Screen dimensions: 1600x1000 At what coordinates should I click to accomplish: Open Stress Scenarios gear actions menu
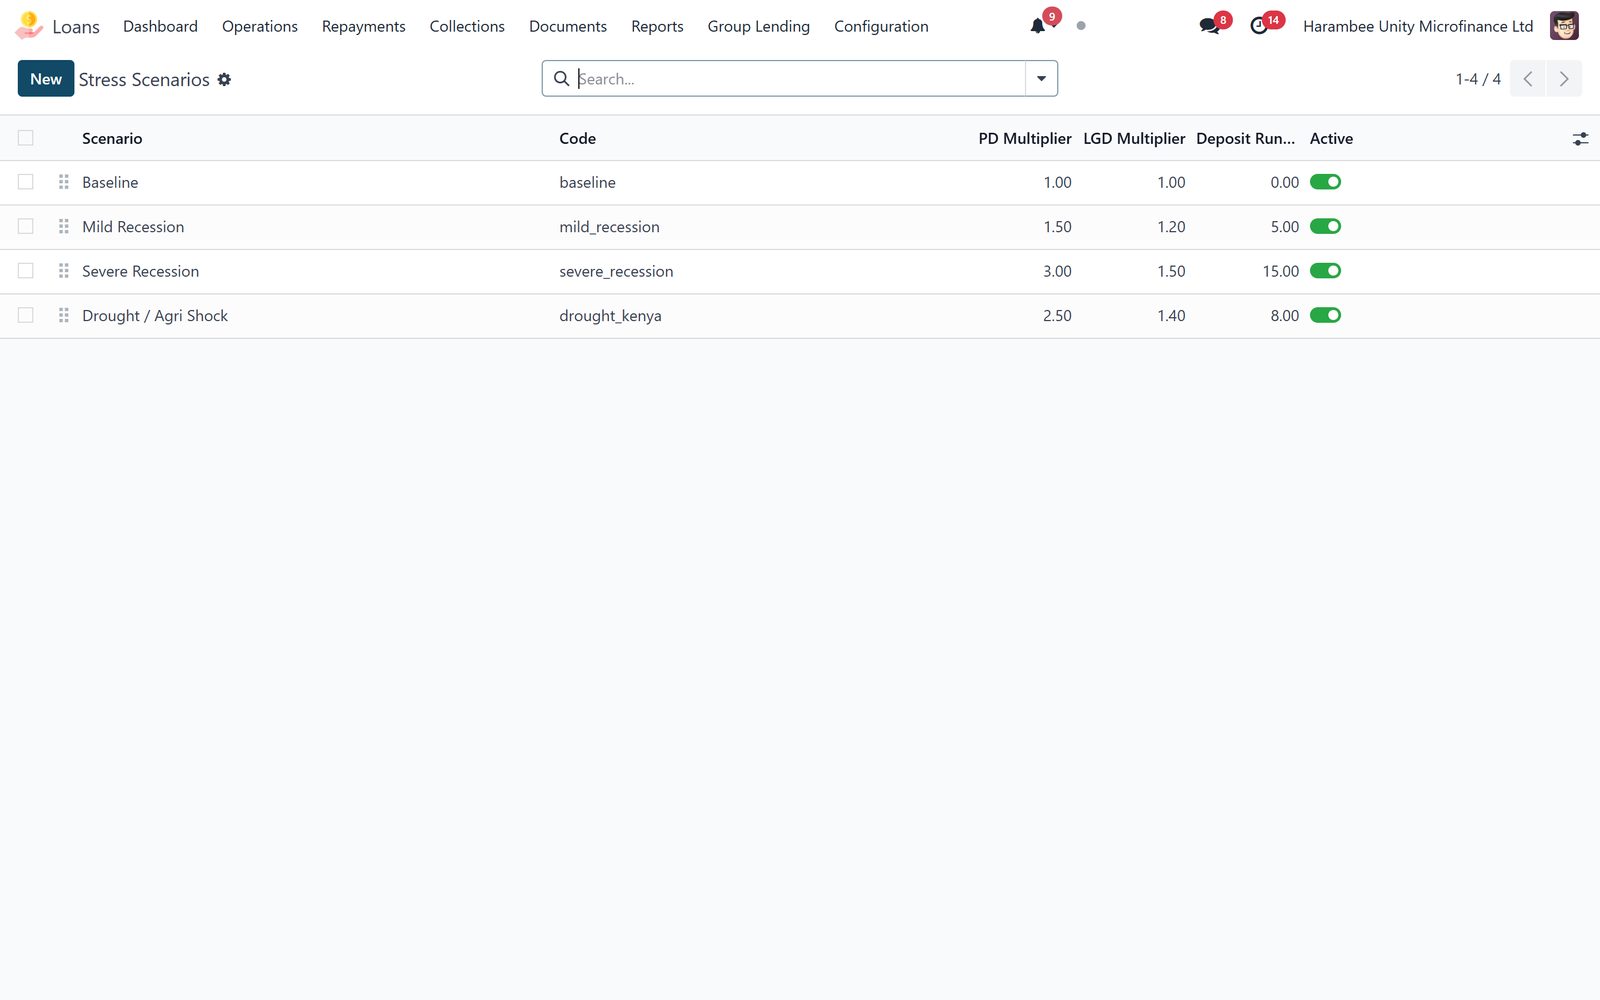(x=224, y=79)
